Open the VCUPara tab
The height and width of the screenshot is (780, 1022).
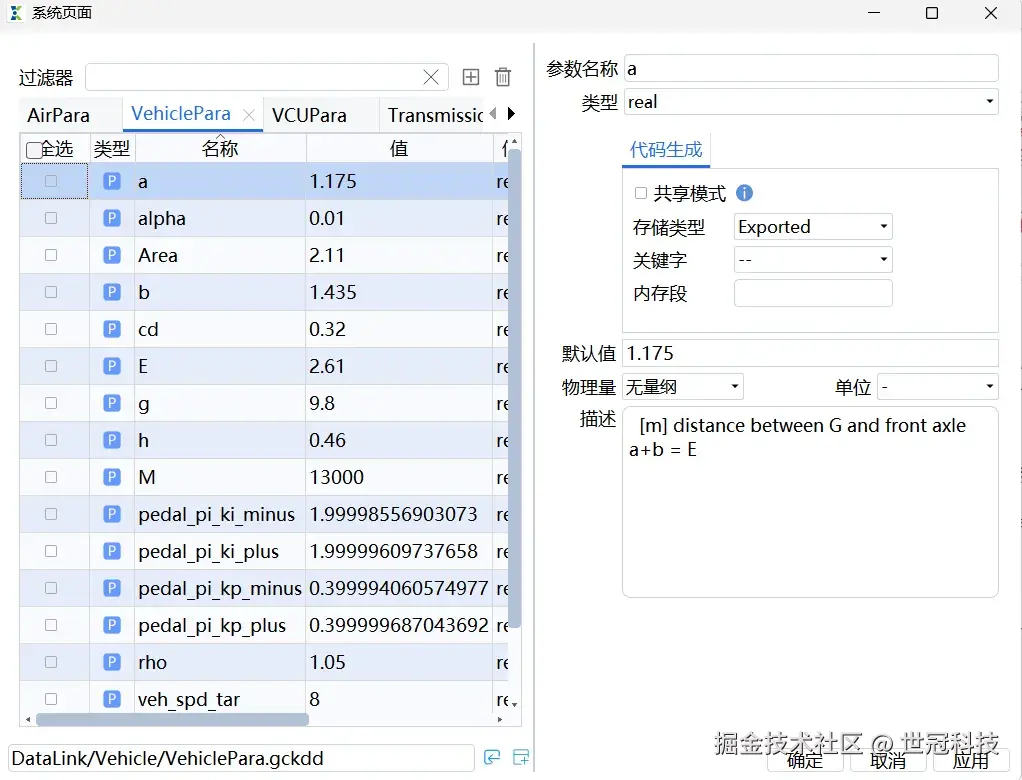pos(312,114)
